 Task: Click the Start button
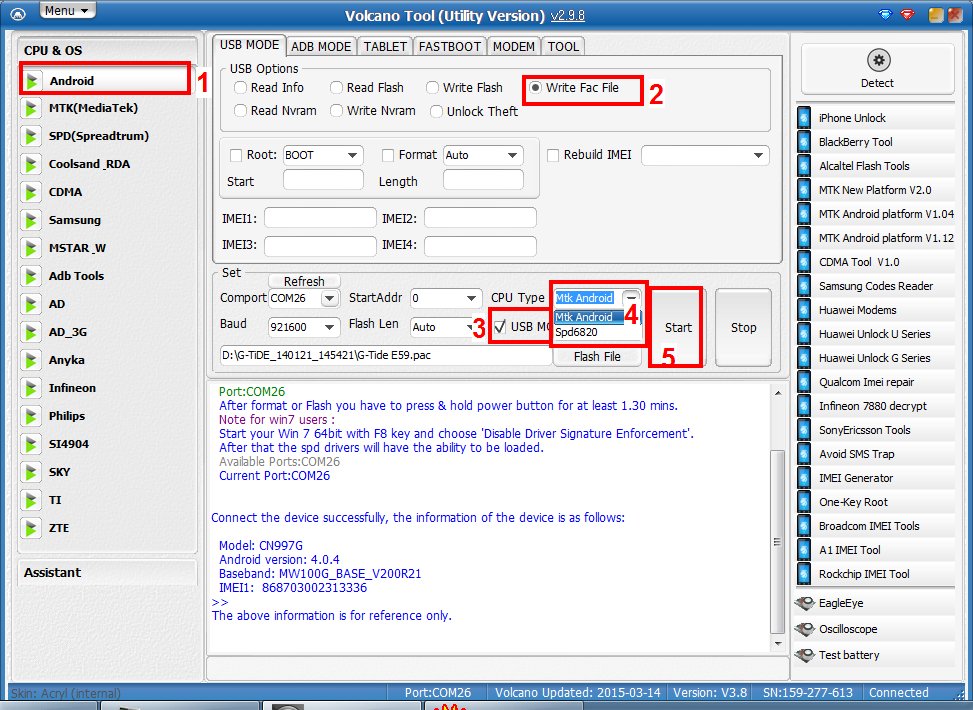(678, 327)
